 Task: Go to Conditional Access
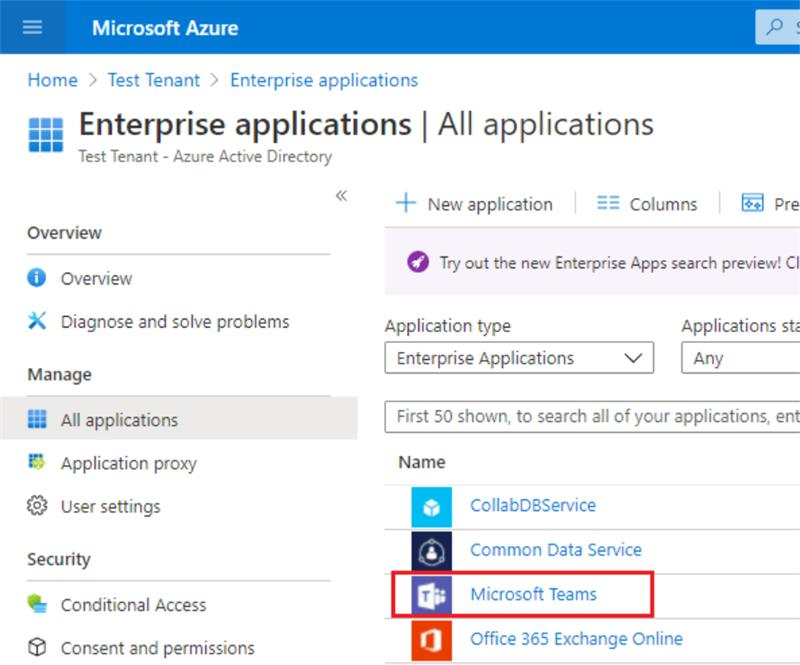click(x=133, y=605)
